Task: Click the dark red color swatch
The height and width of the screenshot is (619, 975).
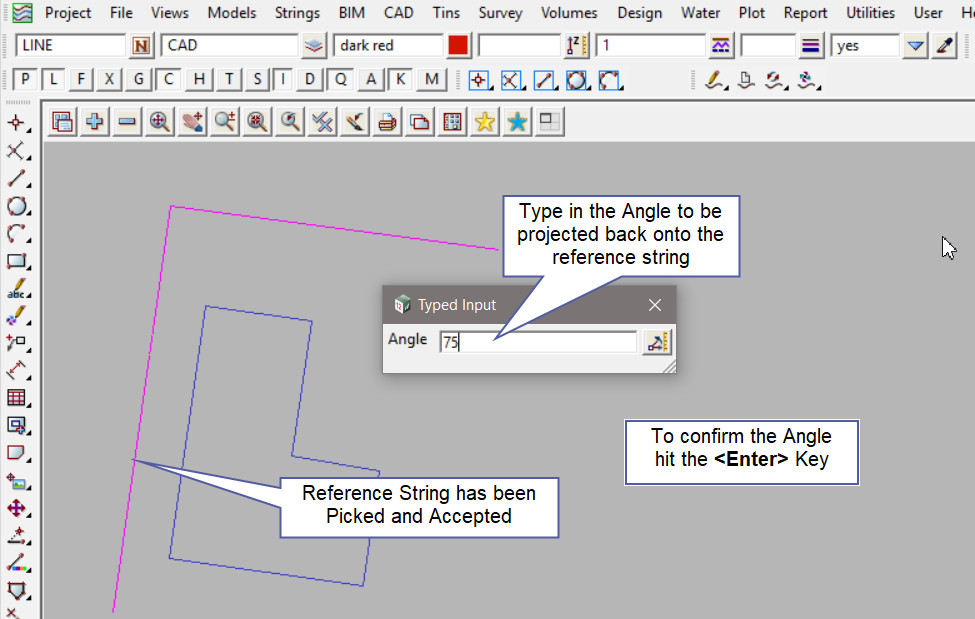Action: coord(458,46)
